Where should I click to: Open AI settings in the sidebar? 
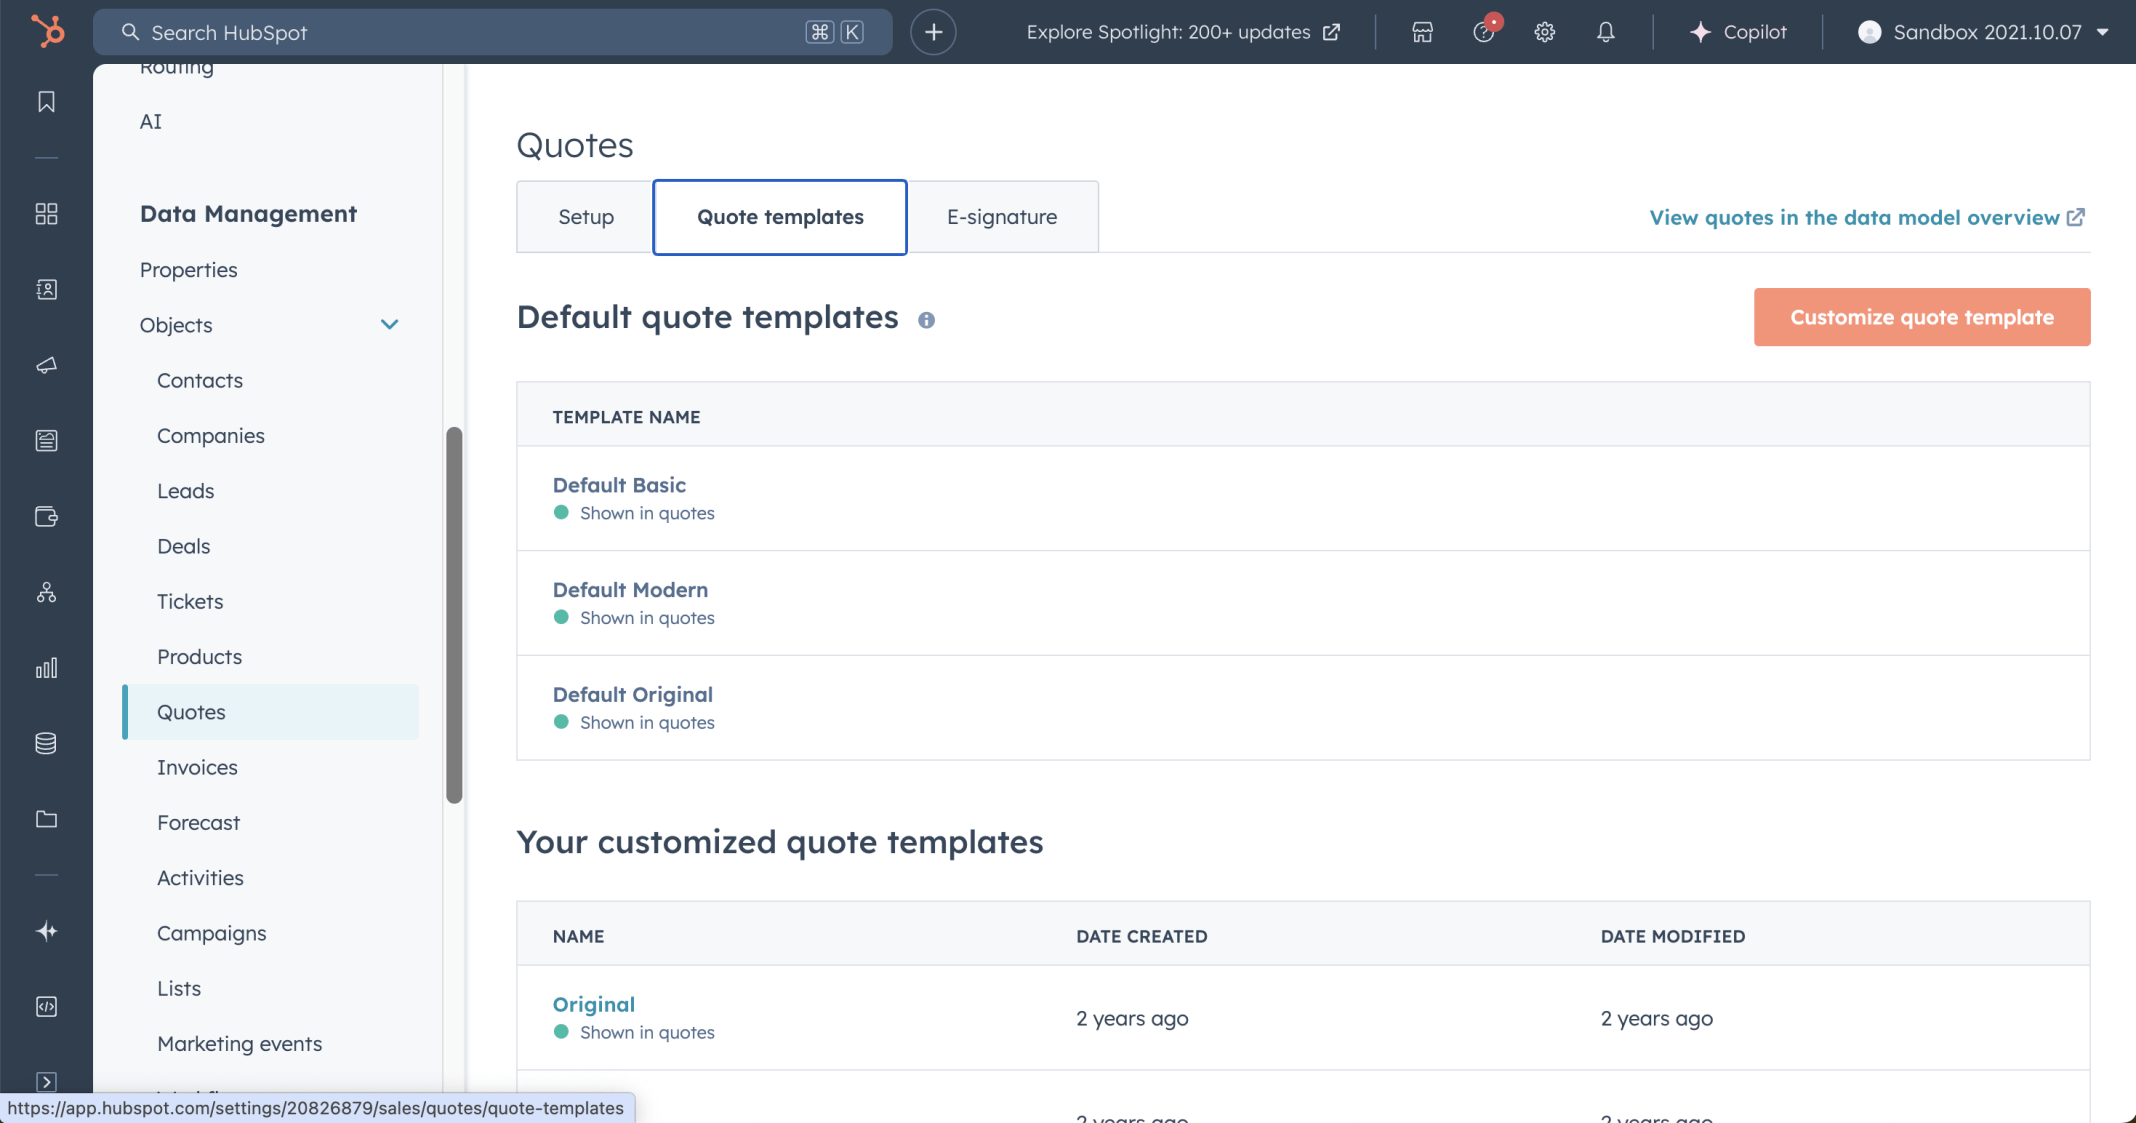click(x=150, y=122)
